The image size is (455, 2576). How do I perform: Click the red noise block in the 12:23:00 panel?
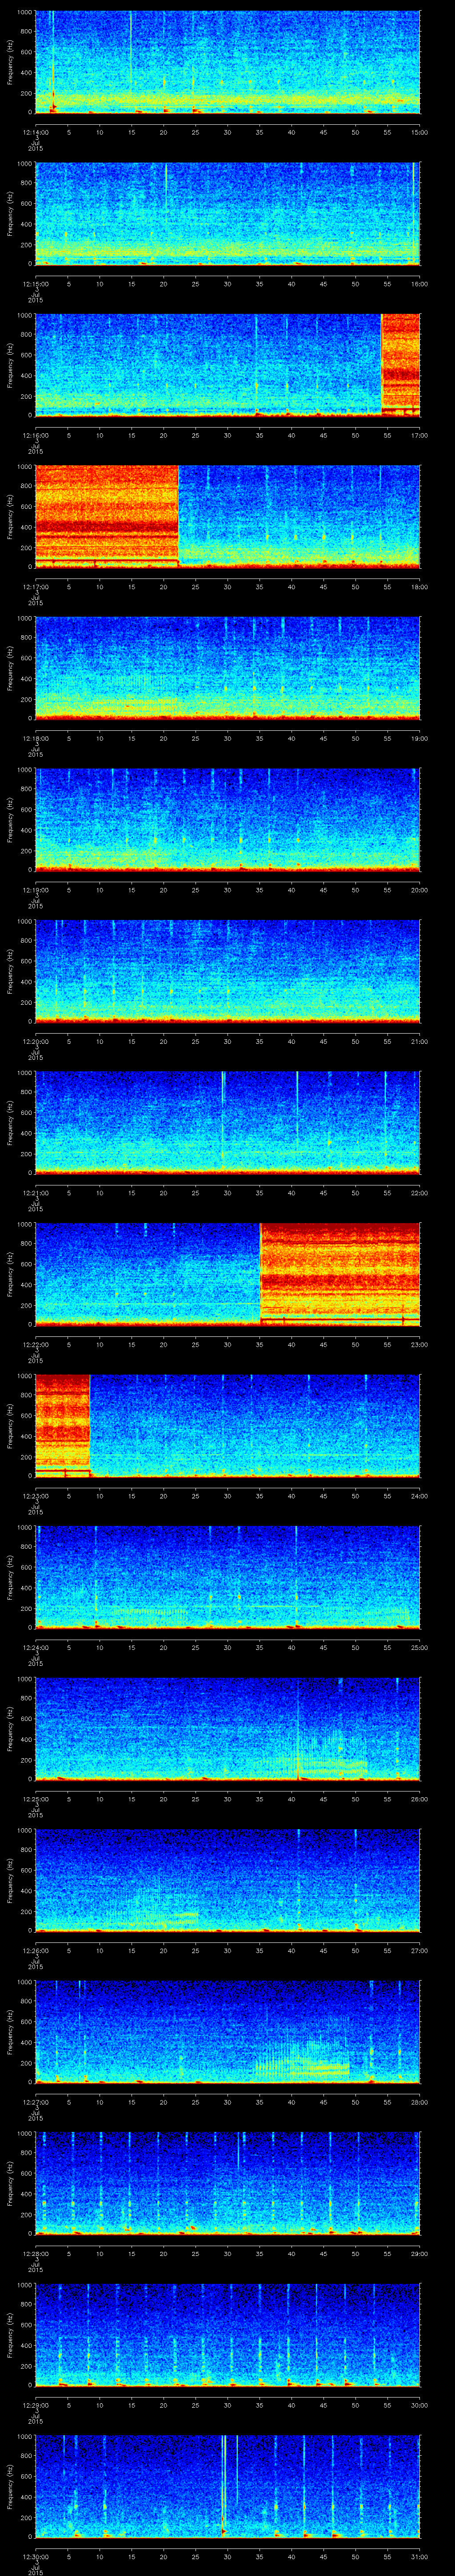62,1425
